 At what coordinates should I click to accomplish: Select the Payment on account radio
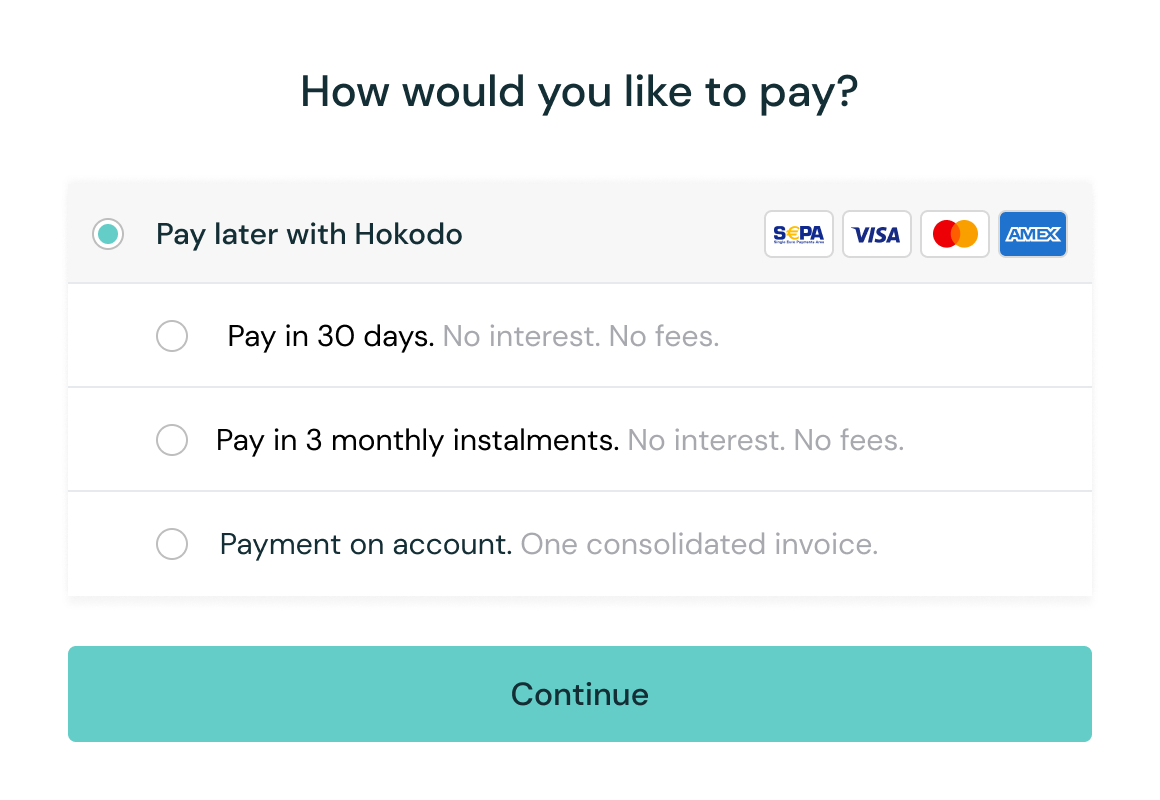[172, 544]
